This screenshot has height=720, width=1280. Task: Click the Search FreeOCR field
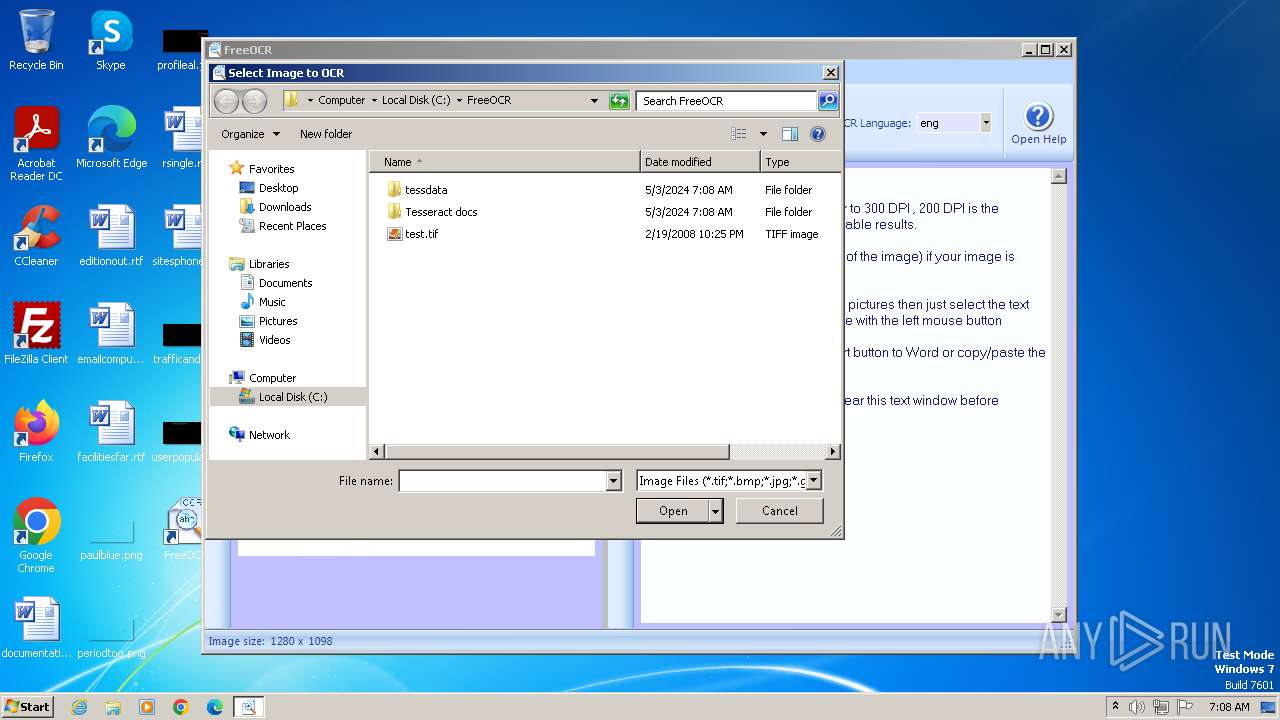click(x=726, y=101)
